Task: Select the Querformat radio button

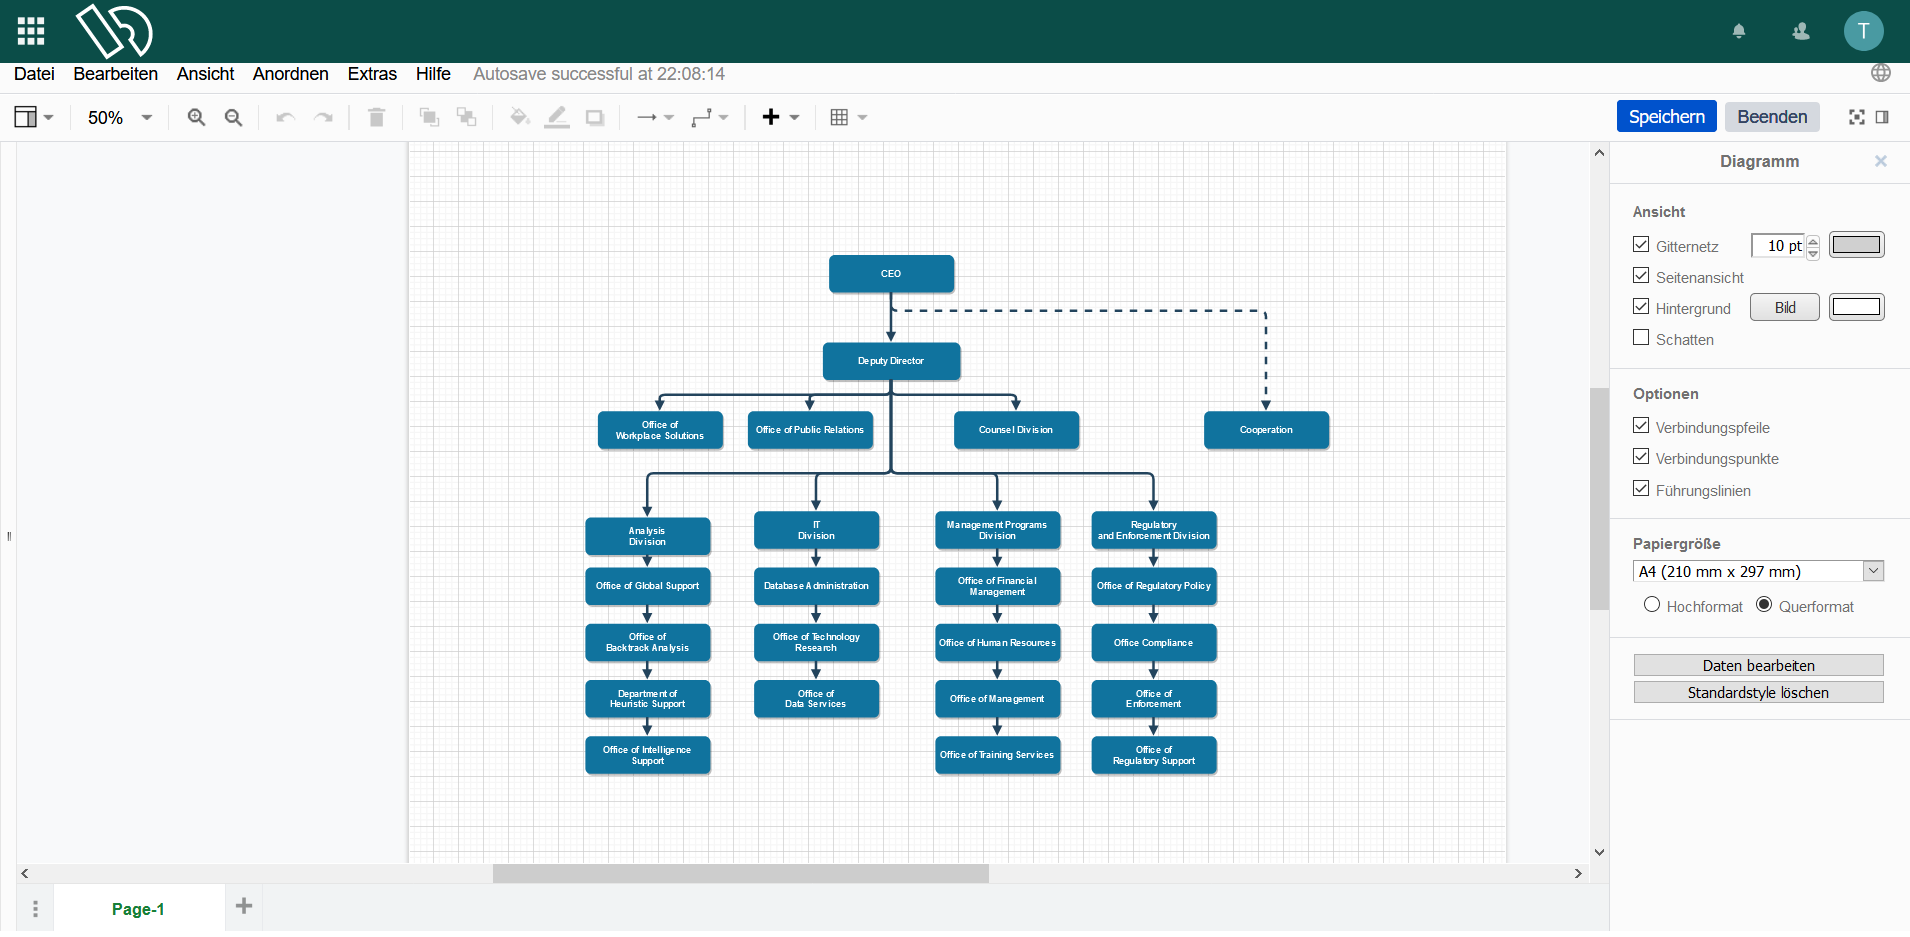Action: (1764, 604)
